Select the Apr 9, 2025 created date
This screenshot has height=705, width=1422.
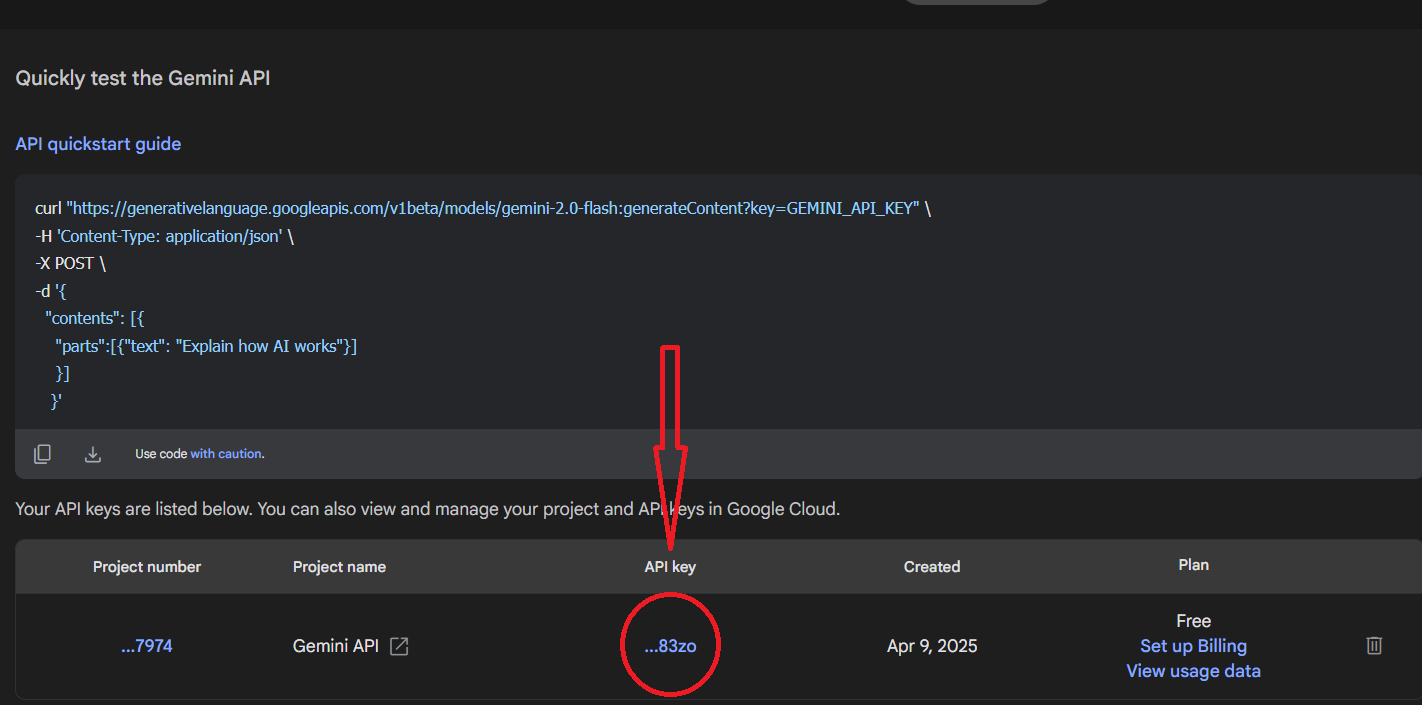pos(932,646)
